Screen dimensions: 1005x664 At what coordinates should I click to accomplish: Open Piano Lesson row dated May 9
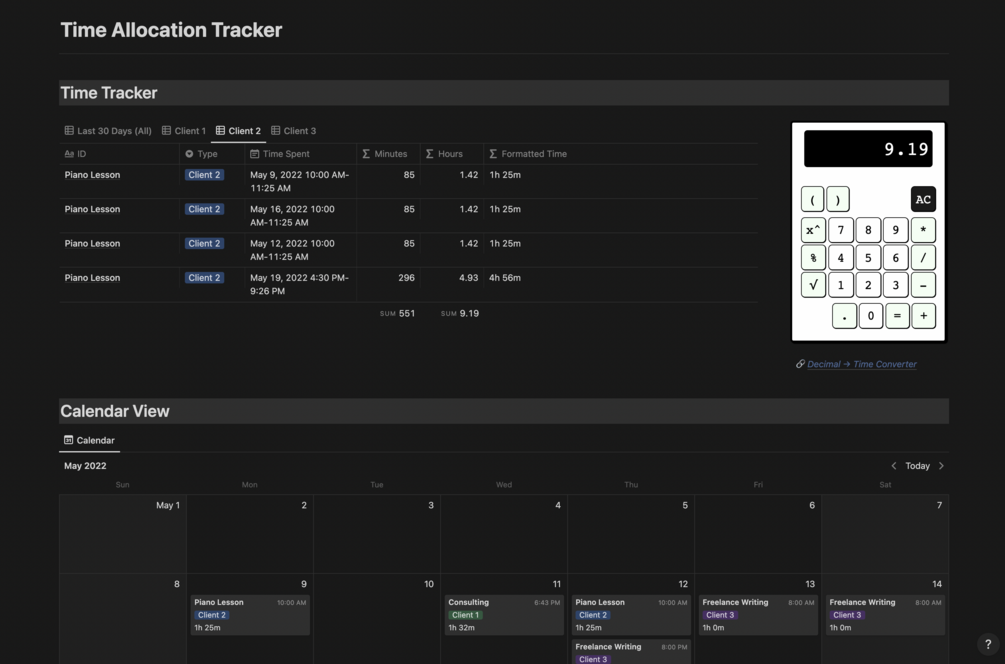92,175
